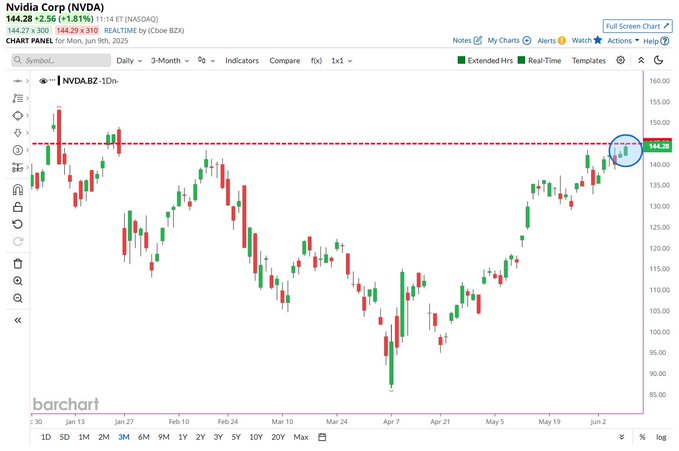Click the Notes pencil icon
This screenshot has width=679, height=451.
pyautogui.click(x=478, y=40)
